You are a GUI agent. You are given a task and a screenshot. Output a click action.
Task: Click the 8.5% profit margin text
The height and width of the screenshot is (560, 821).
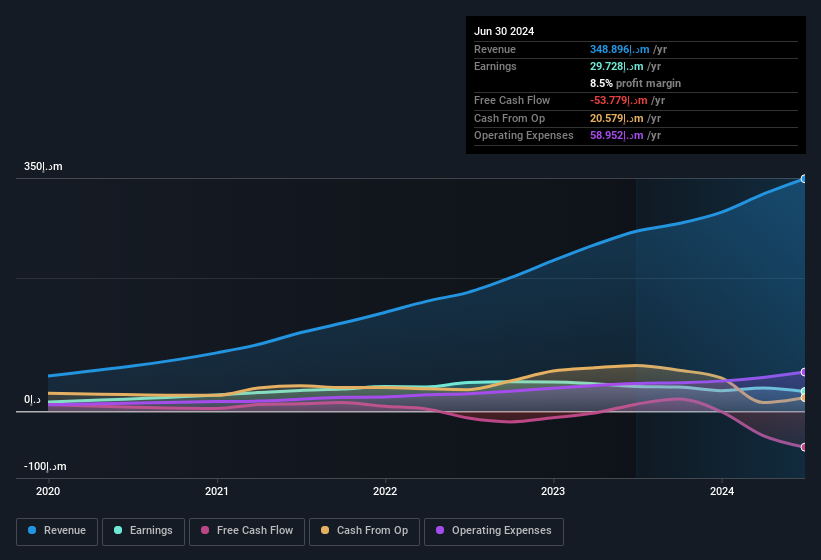(635, 83)
